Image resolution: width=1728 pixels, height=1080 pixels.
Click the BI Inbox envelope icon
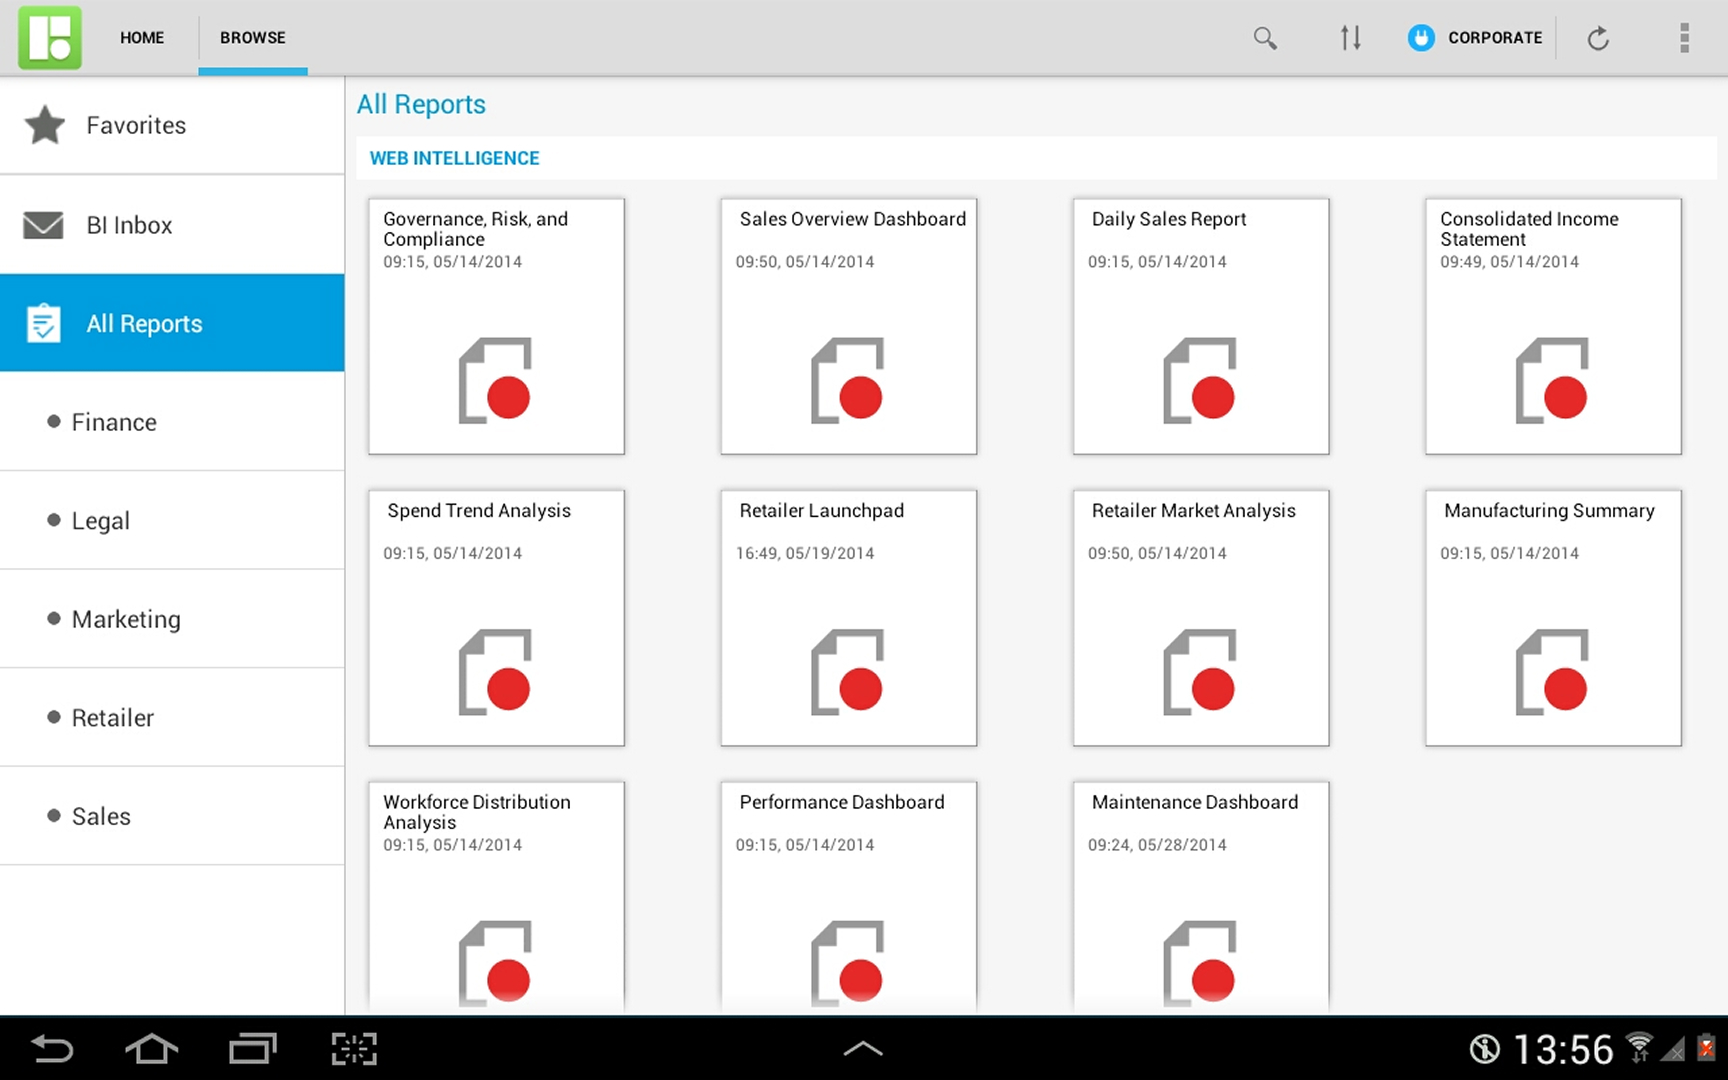pos(43,225)
